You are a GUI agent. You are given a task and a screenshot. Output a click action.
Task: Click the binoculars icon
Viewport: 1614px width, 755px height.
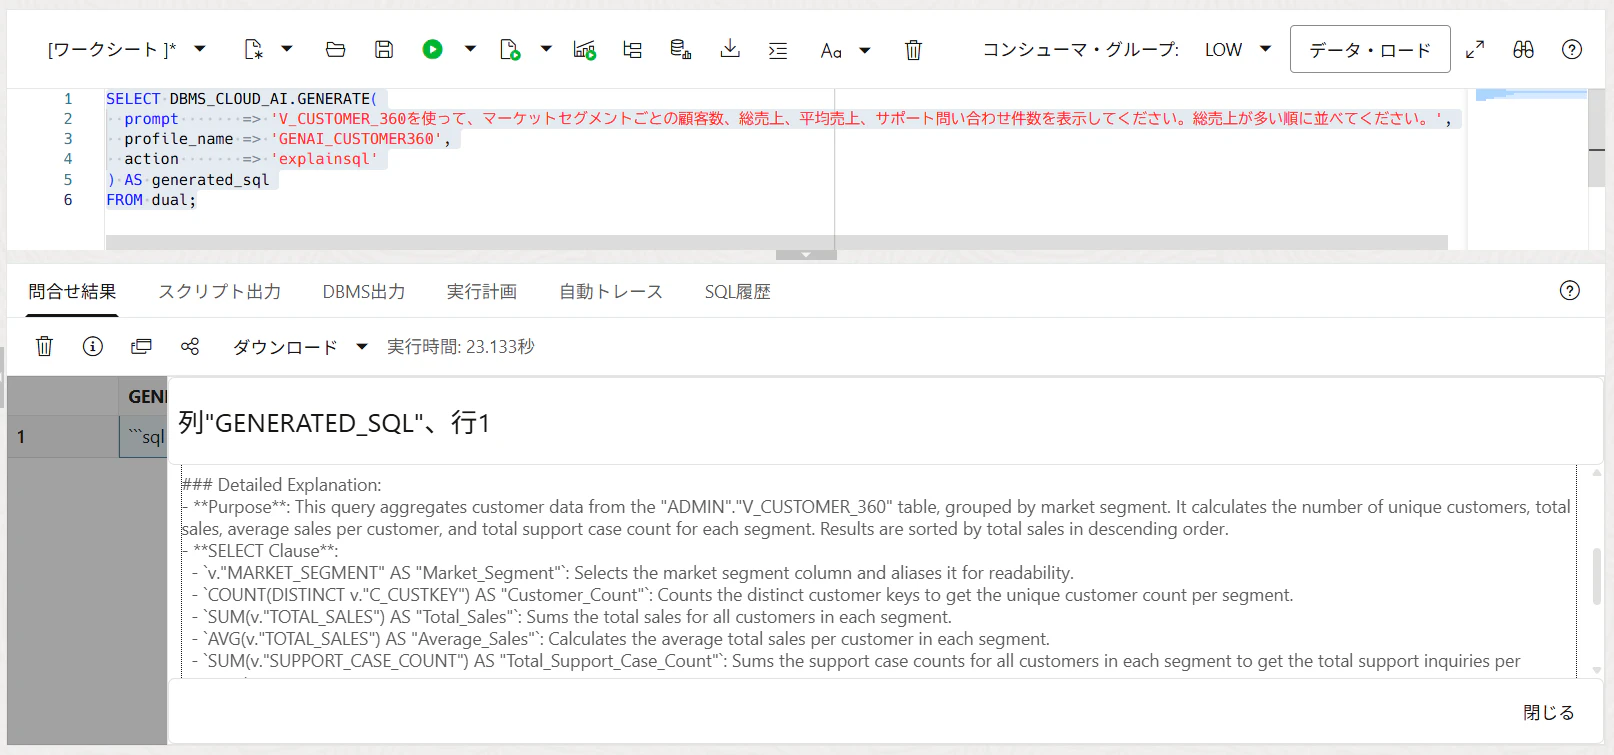1523,49
